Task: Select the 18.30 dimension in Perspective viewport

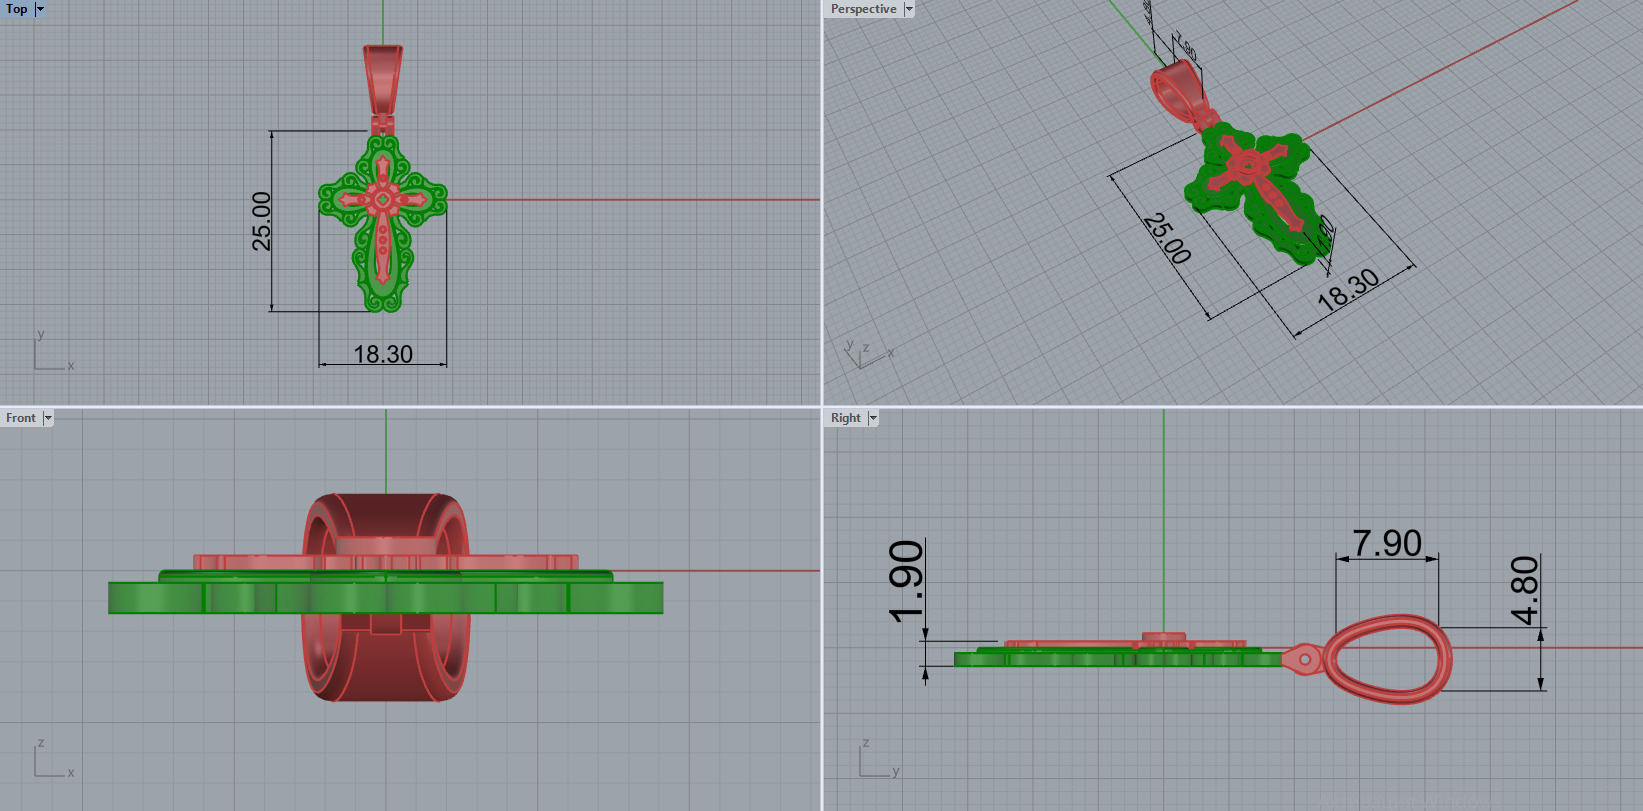Action: point(1348,290)
